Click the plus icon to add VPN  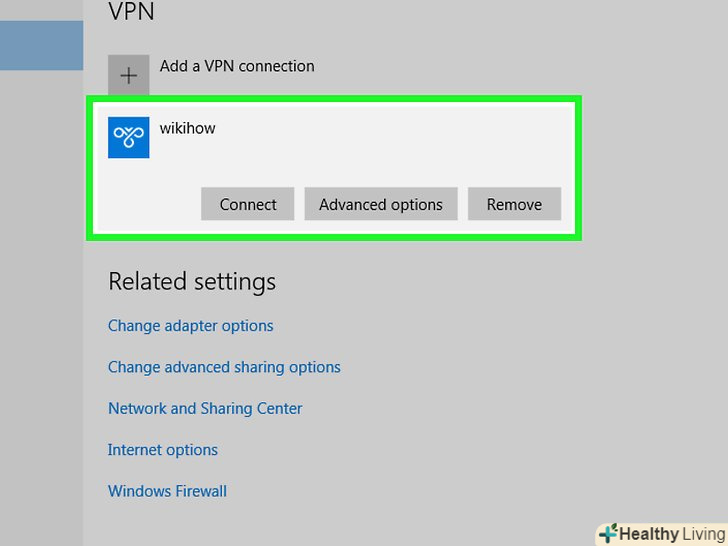point(129,75)
